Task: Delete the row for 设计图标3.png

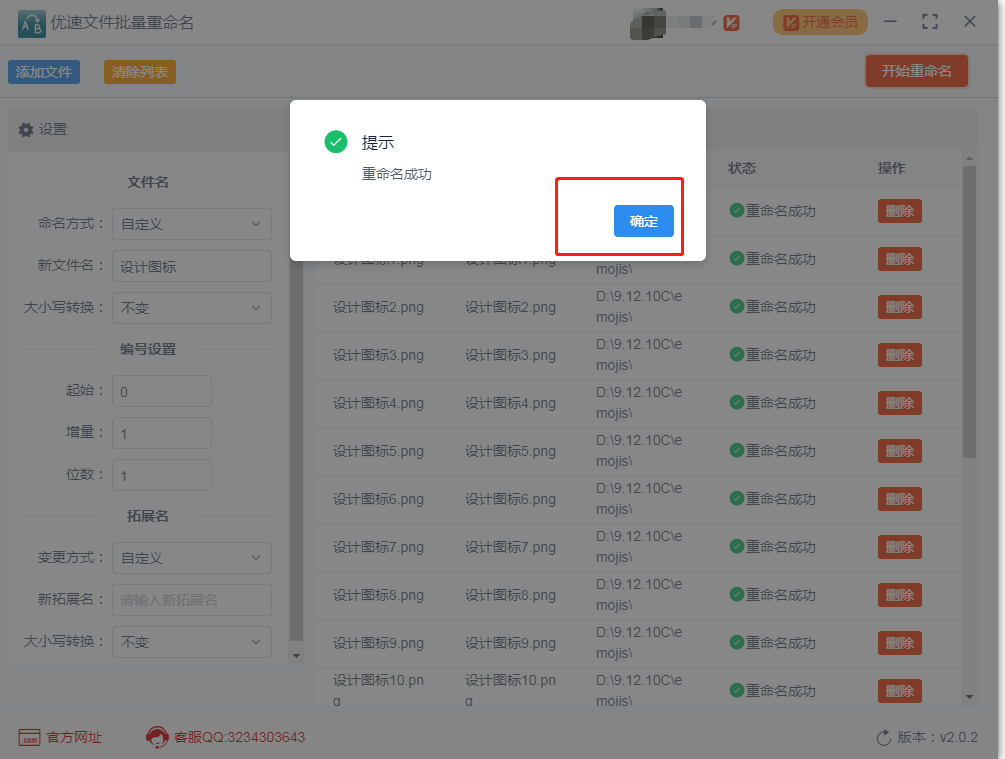Action: (900, 355)
